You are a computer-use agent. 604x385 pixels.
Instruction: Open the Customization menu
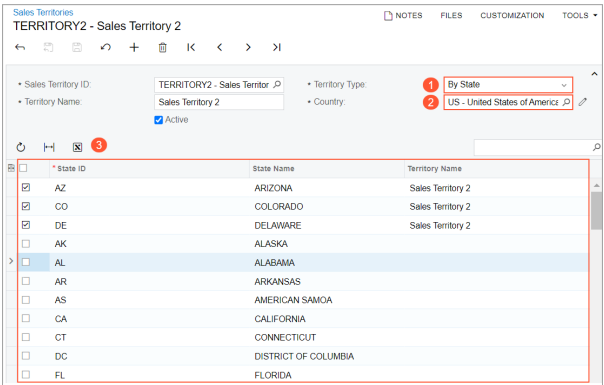tap(512, 15)
